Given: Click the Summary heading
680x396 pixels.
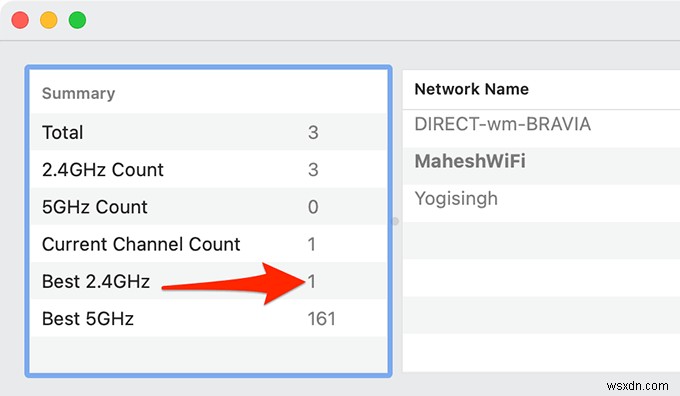Looking at the screenshot, I should (x=78, y=93).
